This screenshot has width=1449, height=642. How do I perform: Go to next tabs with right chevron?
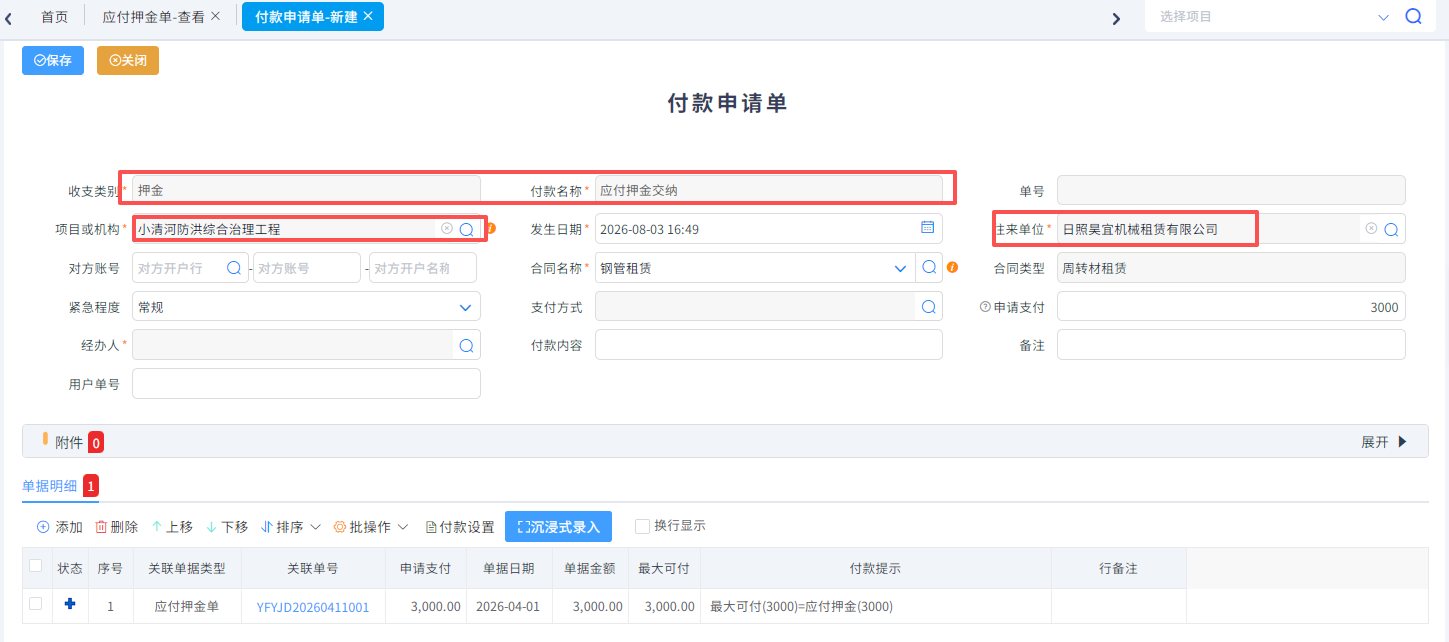click(x=1116, y=18)
